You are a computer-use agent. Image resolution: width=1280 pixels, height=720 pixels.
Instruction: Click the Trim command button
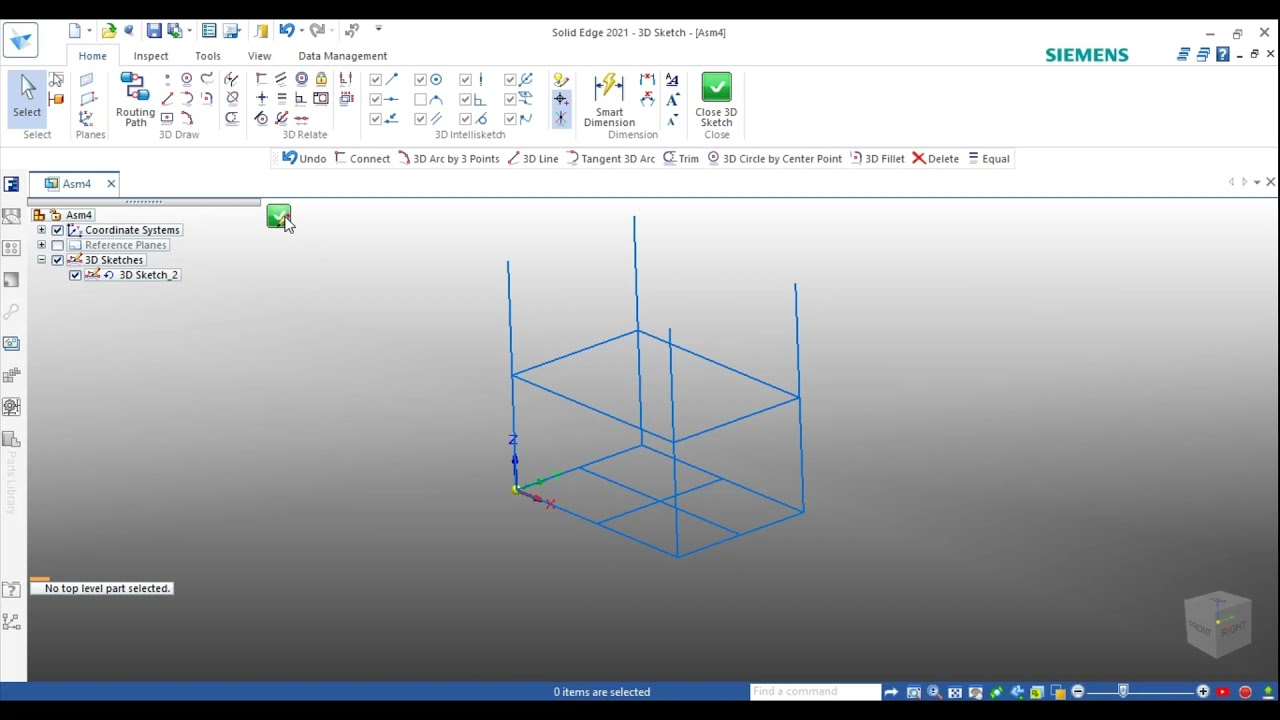(681, 158)
